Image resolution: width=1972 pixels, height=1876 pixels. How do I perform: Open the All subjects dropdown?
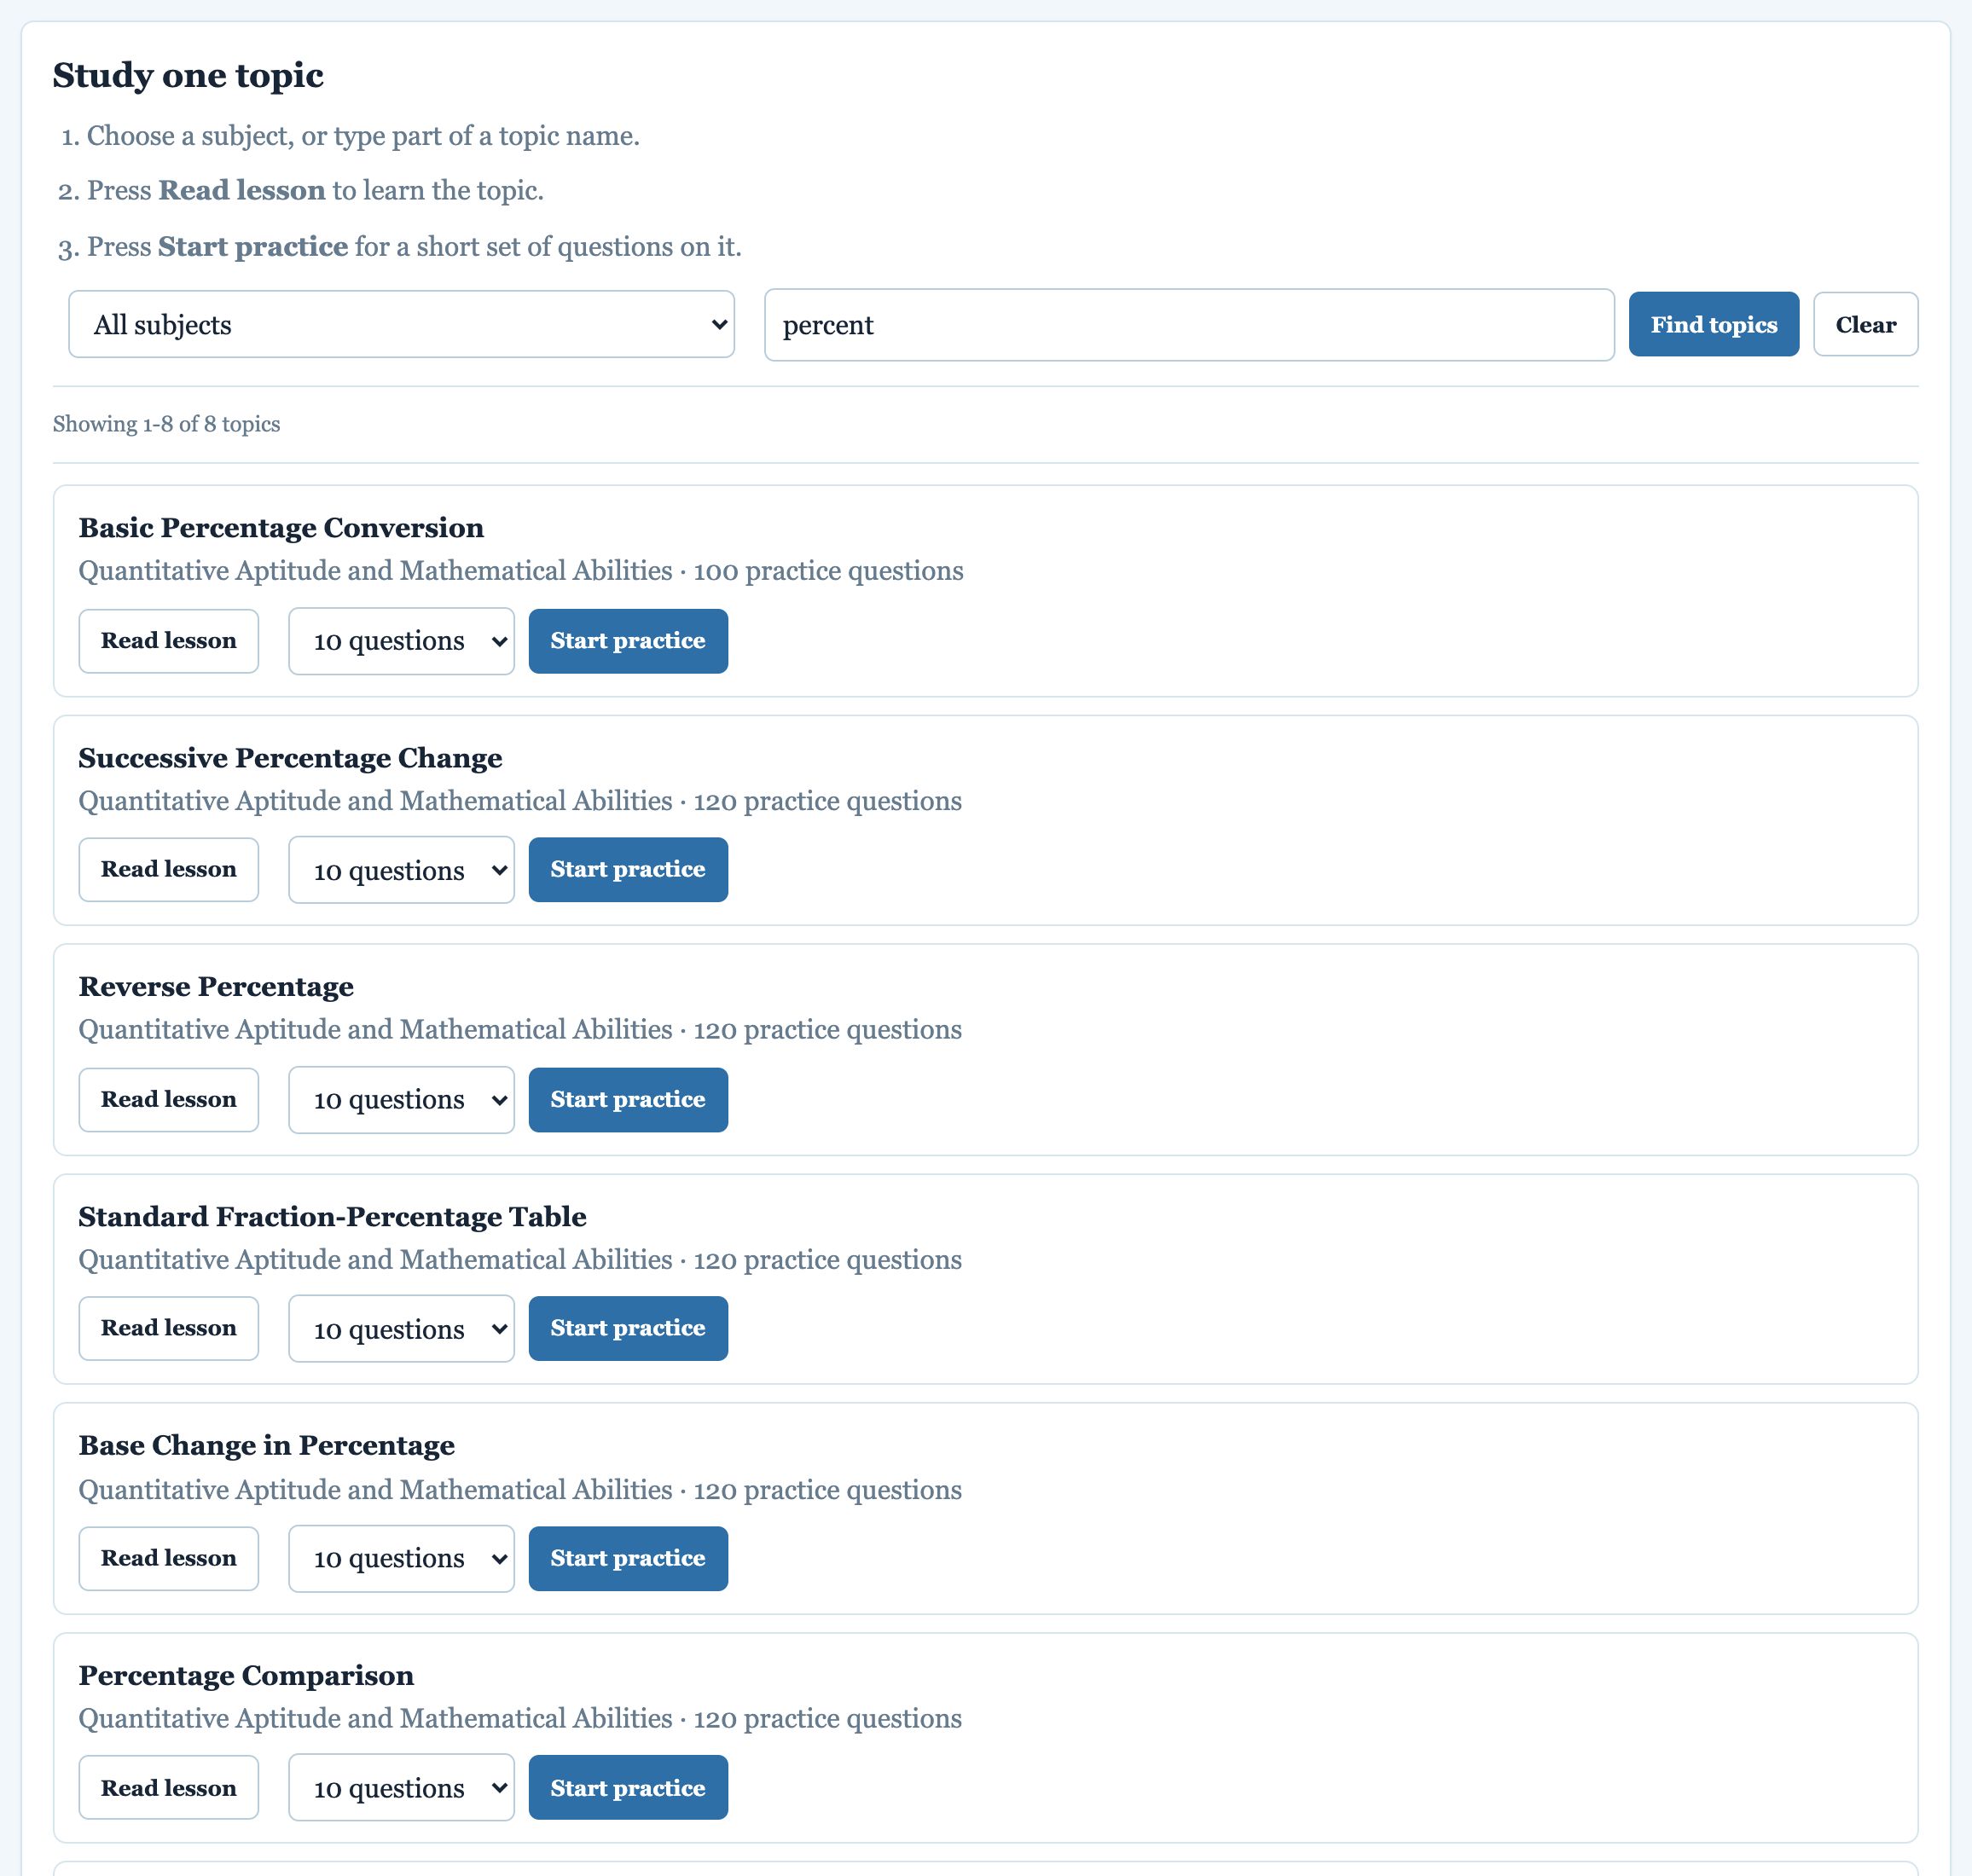coord(401,324)
